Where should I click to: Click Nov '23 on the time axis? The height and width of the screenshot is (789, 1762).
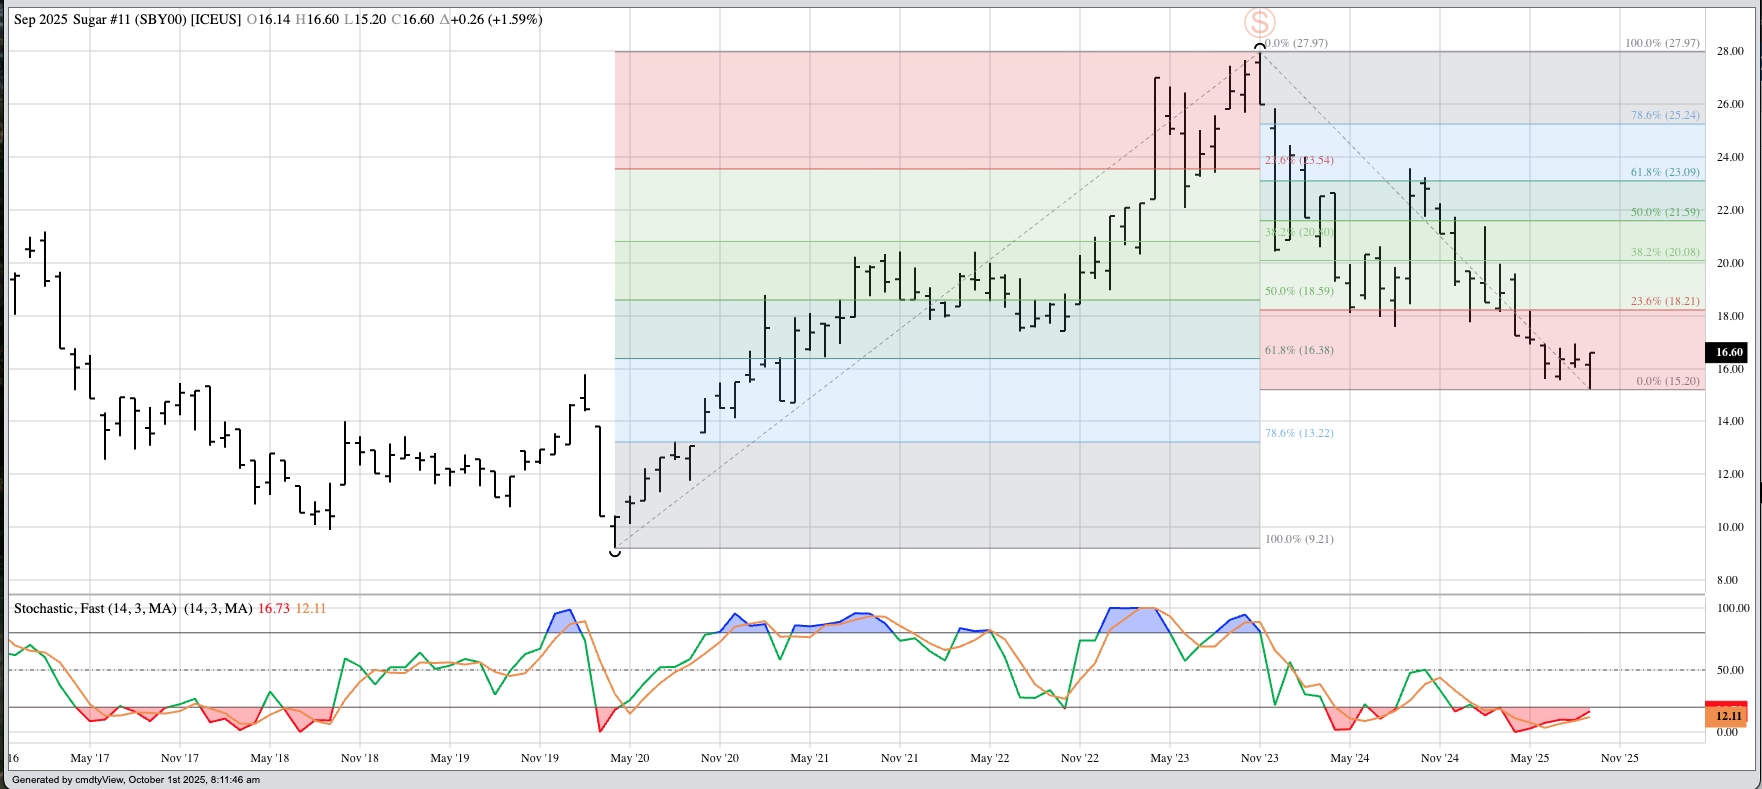(1259, 758)
